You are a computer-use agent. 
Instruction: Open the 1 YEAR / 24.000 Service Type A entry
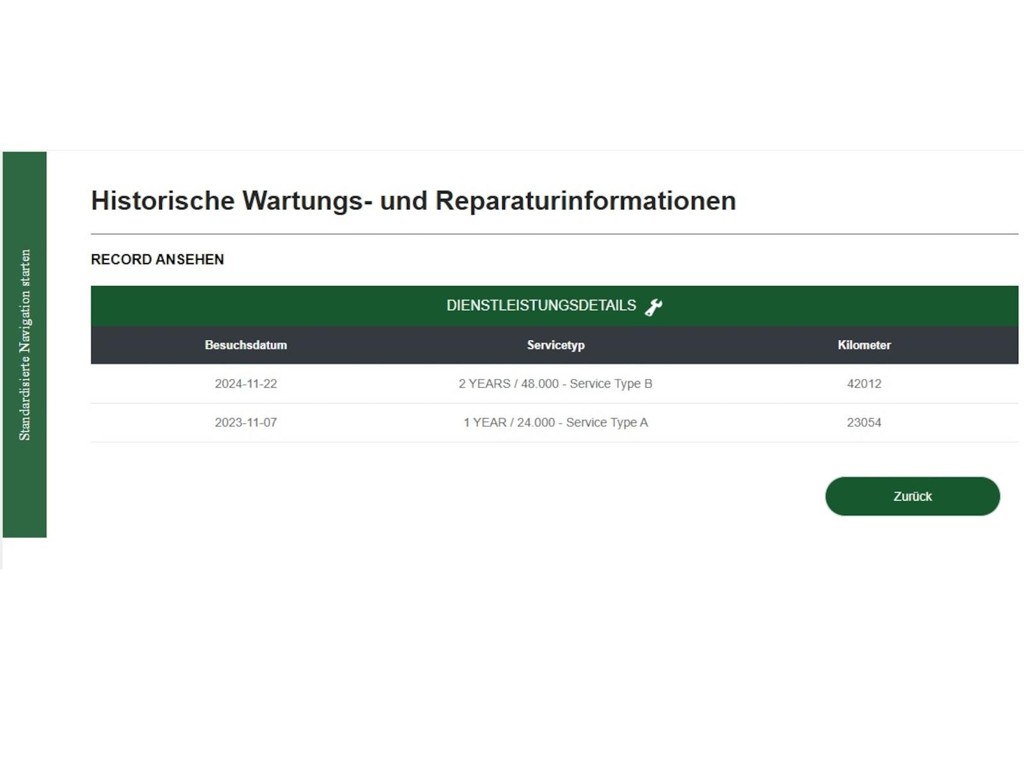555,423
